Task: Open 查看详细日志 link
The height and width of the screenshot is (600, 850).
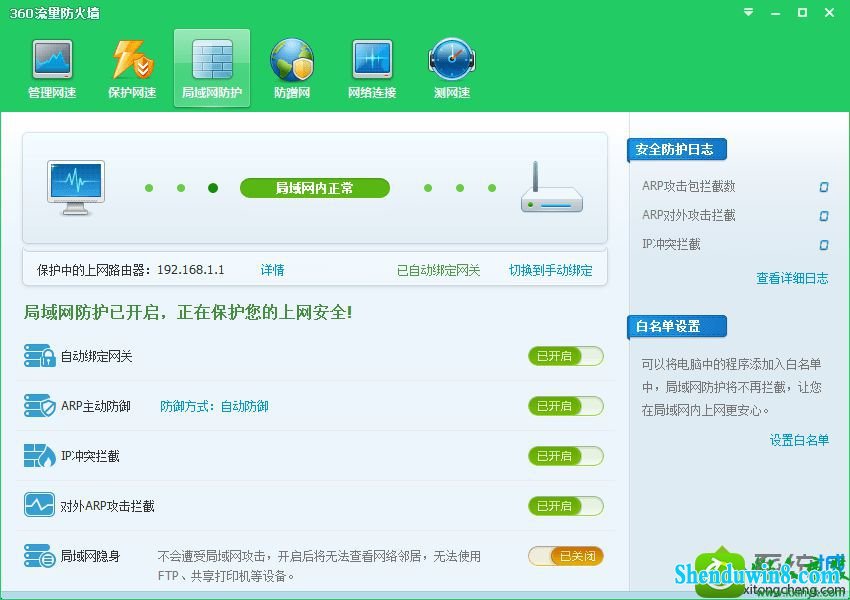Action: pyautogui.click(x=792, y=279)
